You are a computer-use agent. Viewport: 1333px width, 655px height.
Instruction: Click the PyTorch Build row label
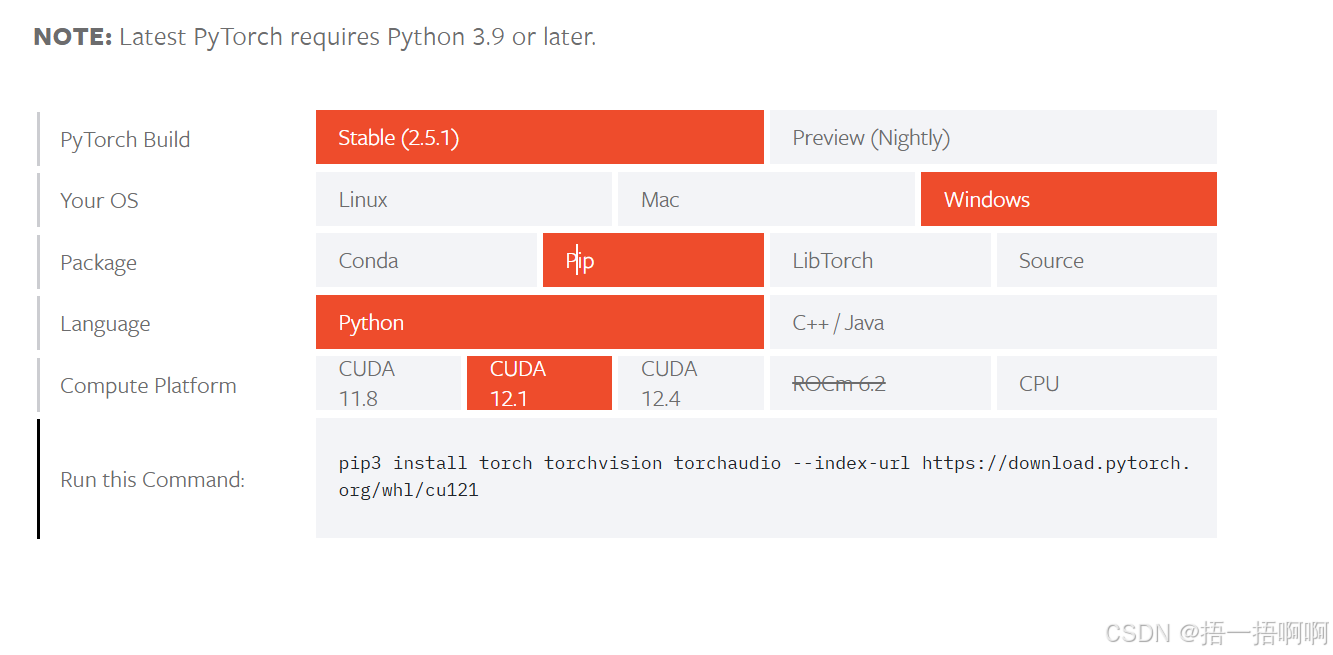pyautogui.click(x=125, y=139)
